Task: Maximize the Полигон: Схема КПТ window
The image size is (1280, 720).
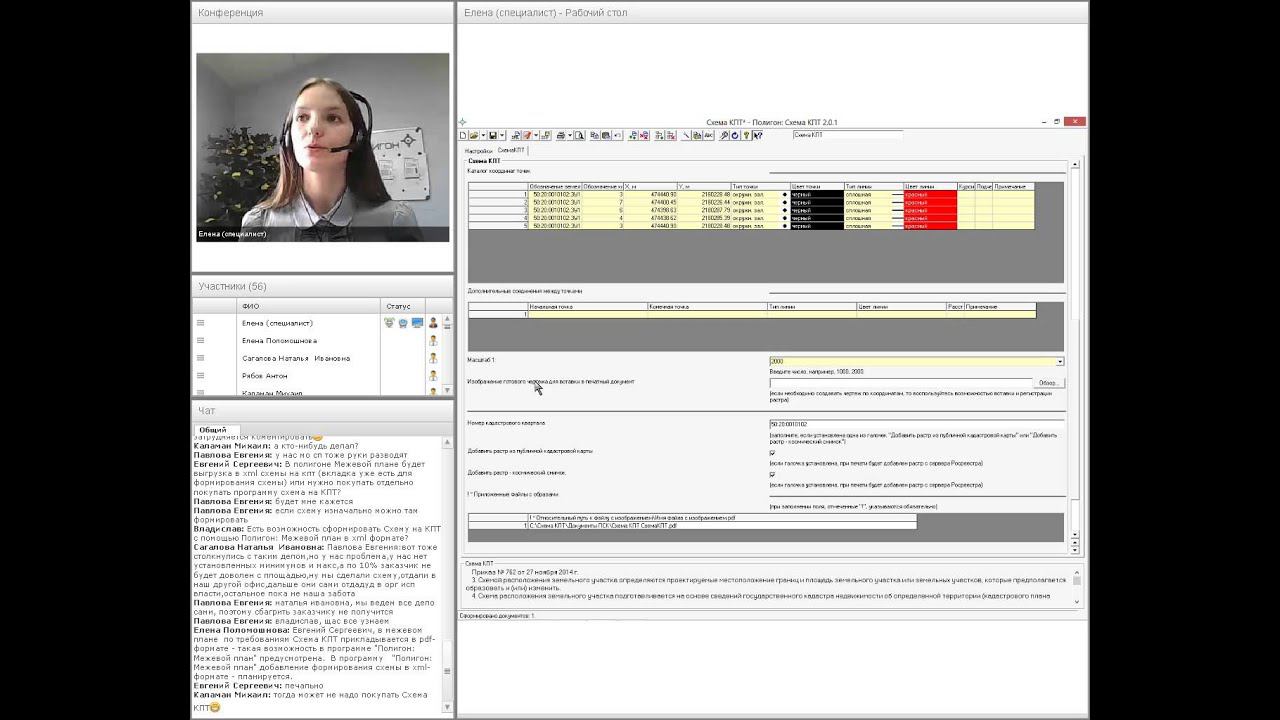Action: tap(1057, 122)
